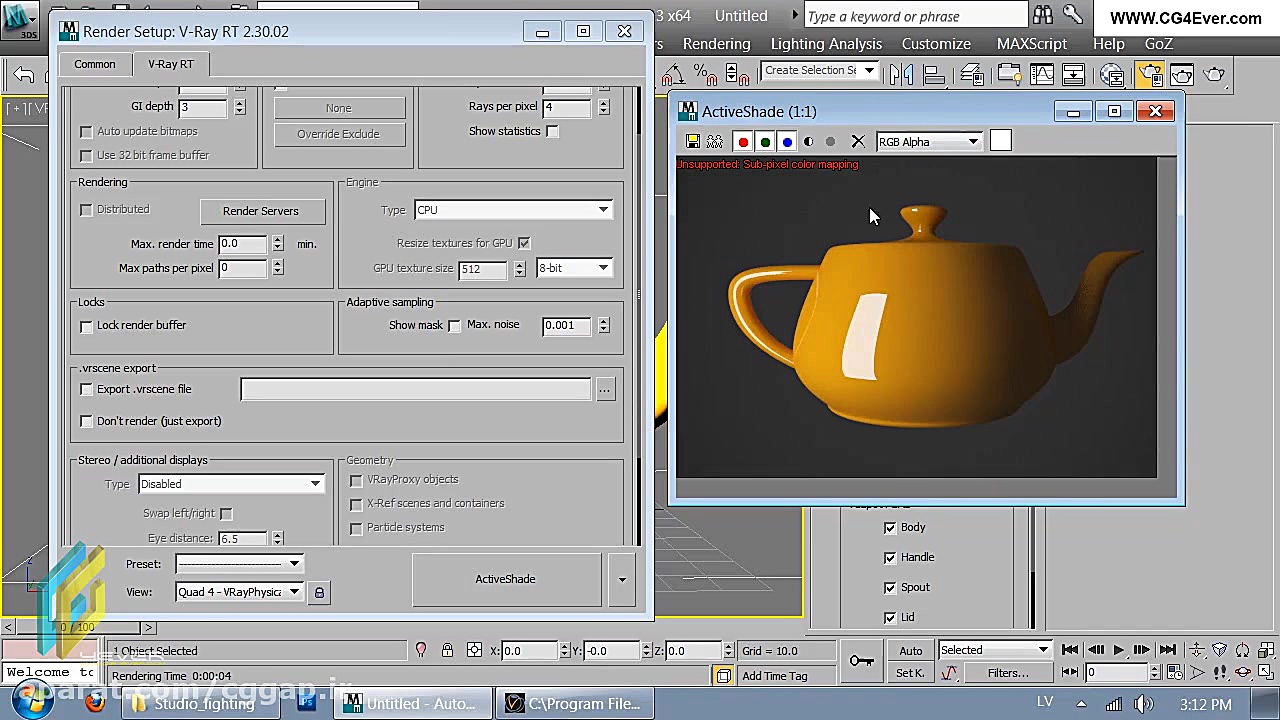Enable the red channel in ActiveShade
The height and width of the screenshot is (720, 1280).
743,142
